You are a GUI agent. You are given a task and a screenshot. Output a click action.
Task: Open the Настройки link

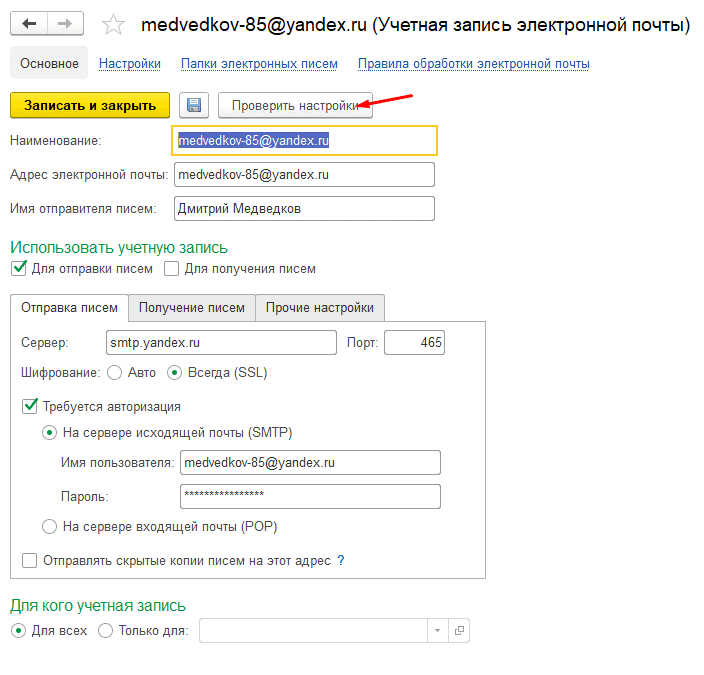(130, 64)
